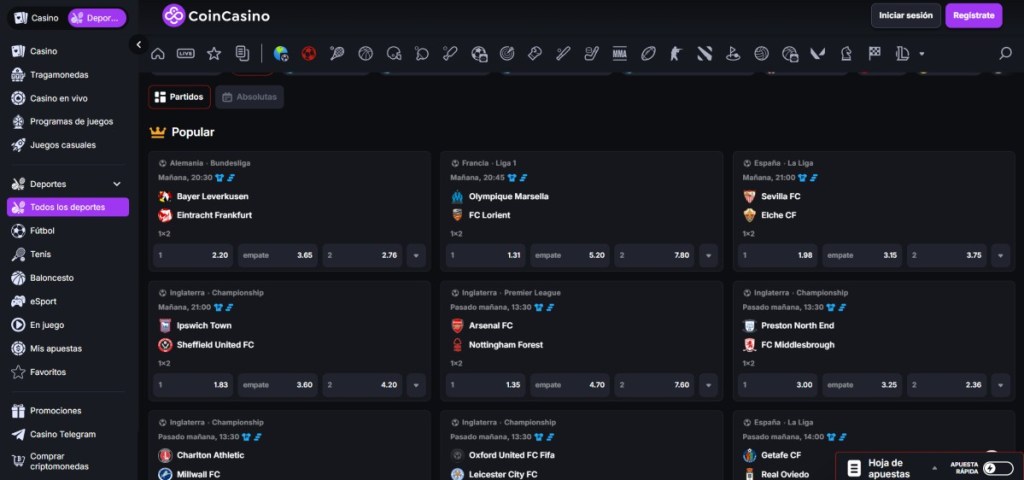This screenshot has width=1024, height=480.
Task: Expand the Hoja de apuestas bet slip
Action: coord(934,468)
